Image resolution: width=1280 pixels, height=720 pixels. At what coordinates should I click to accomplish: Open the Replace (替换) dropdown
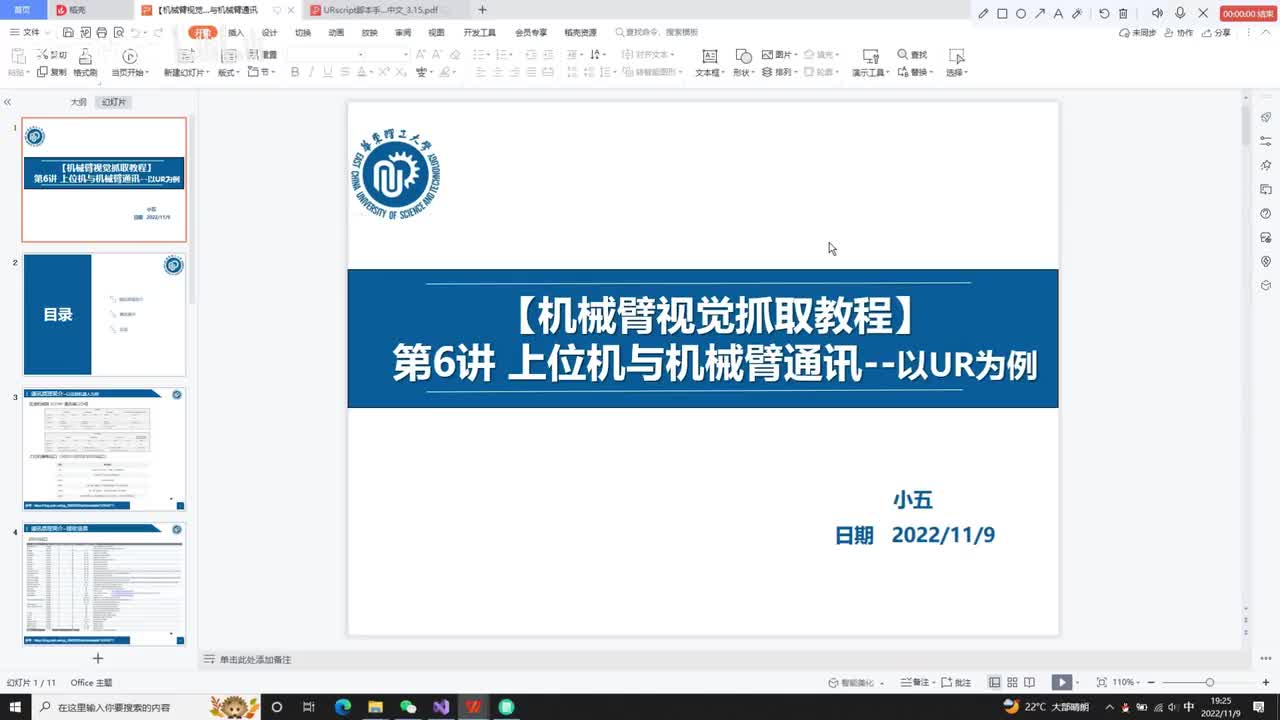(915, 72)
